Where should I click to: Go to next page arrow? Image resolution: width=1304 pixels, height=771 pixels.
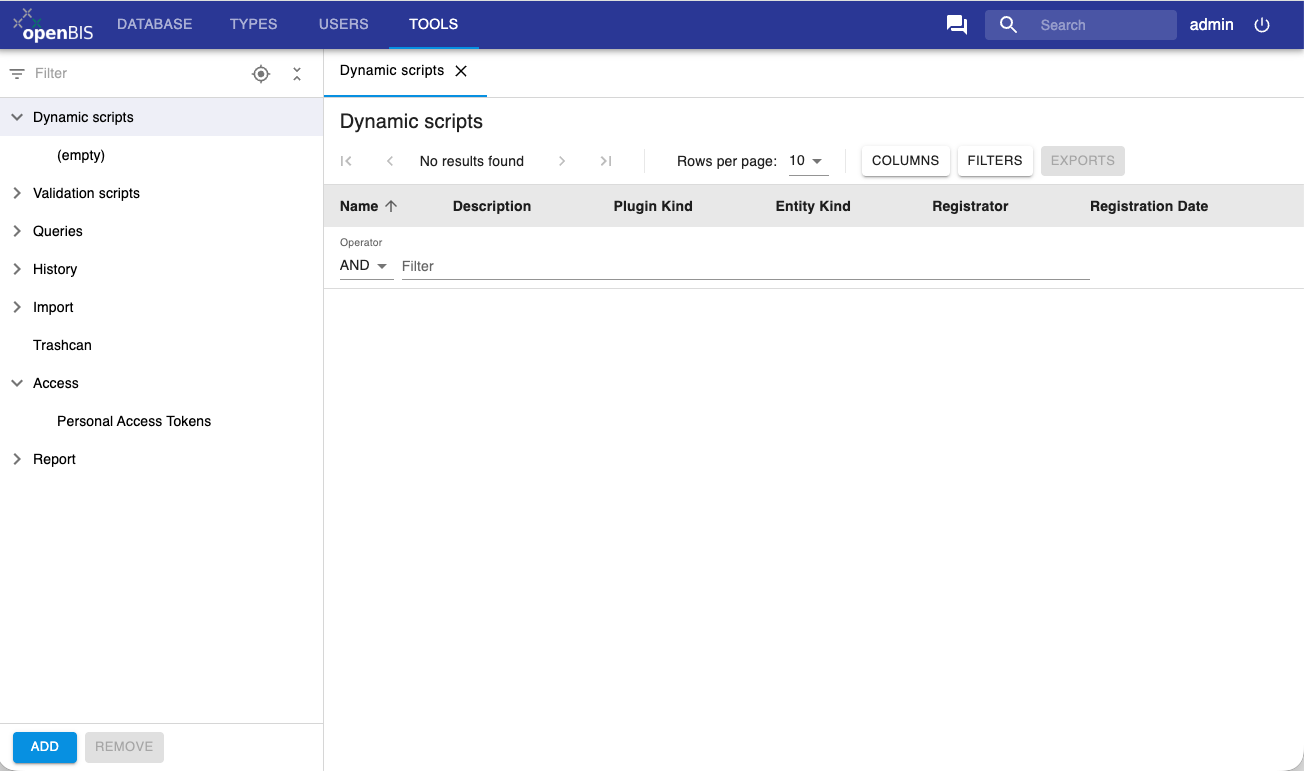(x=562, y=161)
